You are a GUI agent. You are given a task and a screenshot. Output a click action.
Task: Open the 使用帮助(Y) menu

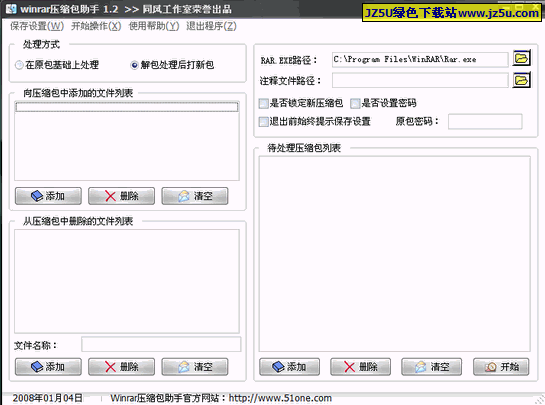[x=154, y=26]
